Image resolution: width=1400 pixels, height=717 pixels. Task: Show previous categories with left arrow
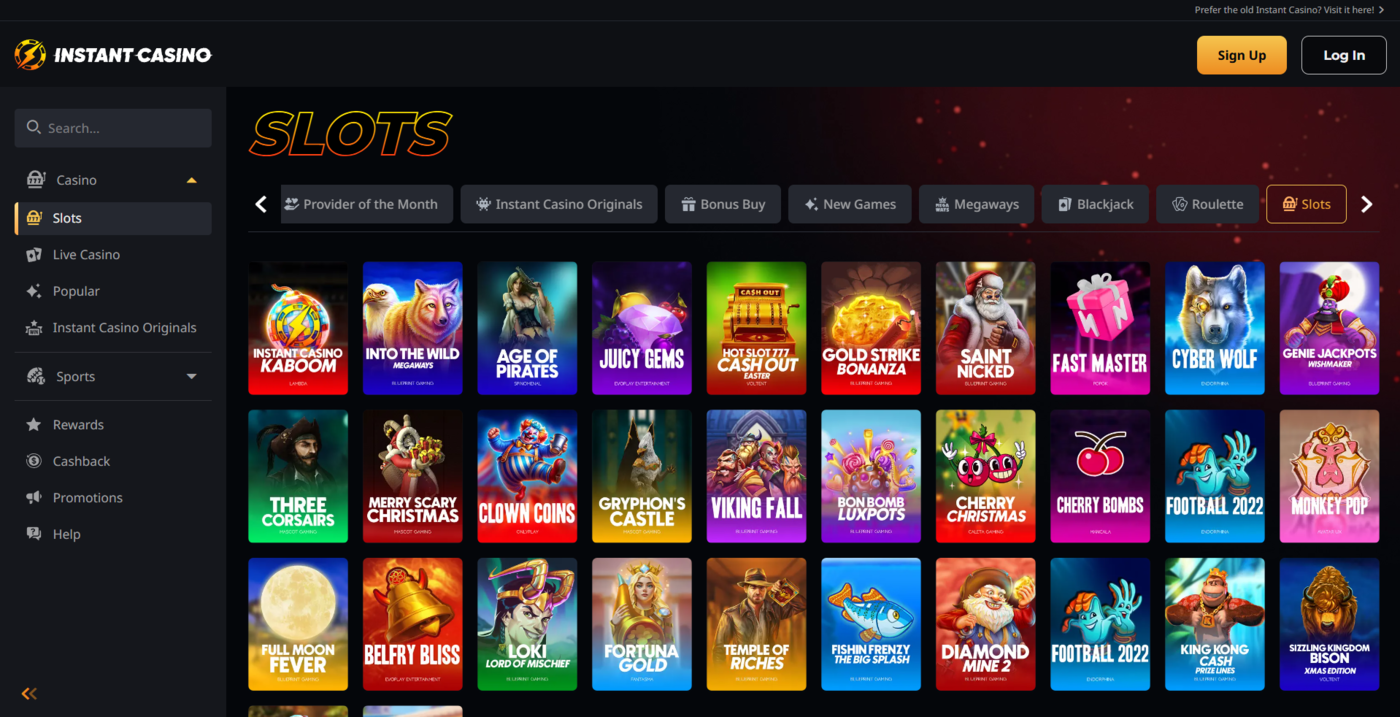point(261,204)
